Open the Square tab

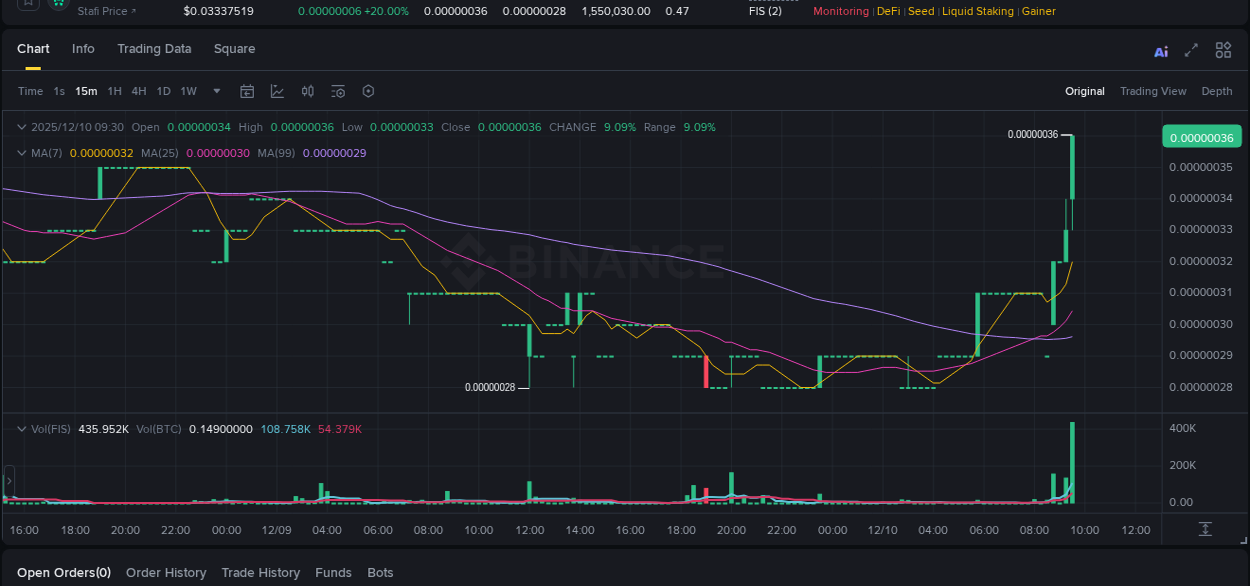[234, 48]
